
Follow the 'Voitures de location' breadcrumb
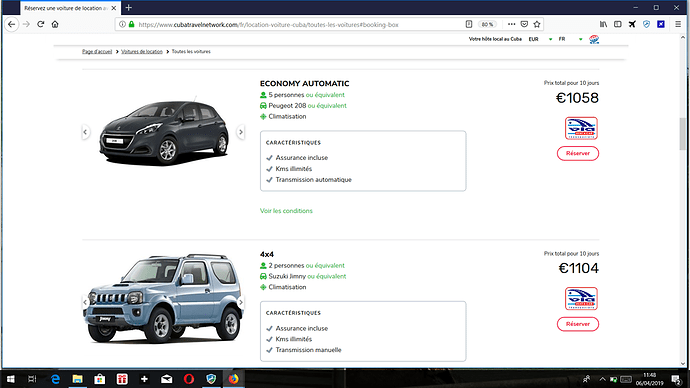point(142,51)
